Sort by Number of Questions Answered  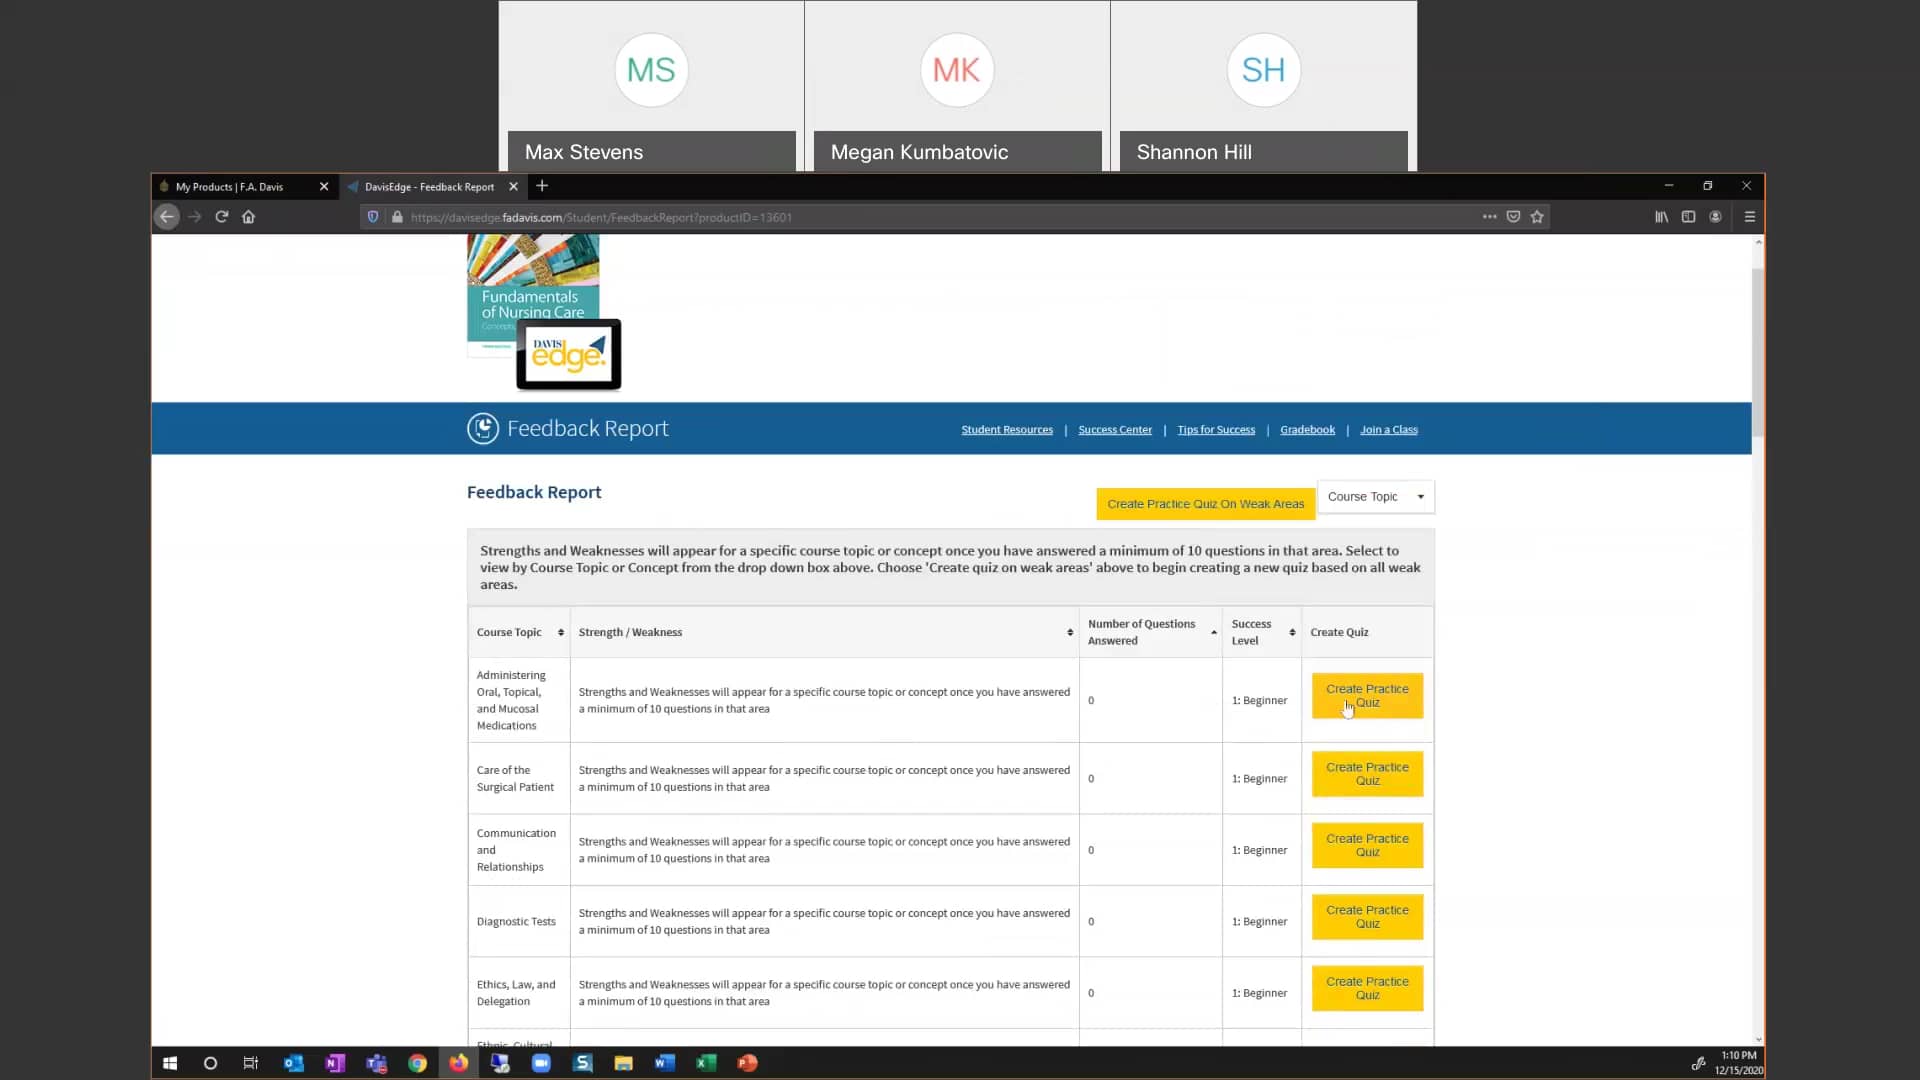pyautogui.click(x=1213, y=632)
